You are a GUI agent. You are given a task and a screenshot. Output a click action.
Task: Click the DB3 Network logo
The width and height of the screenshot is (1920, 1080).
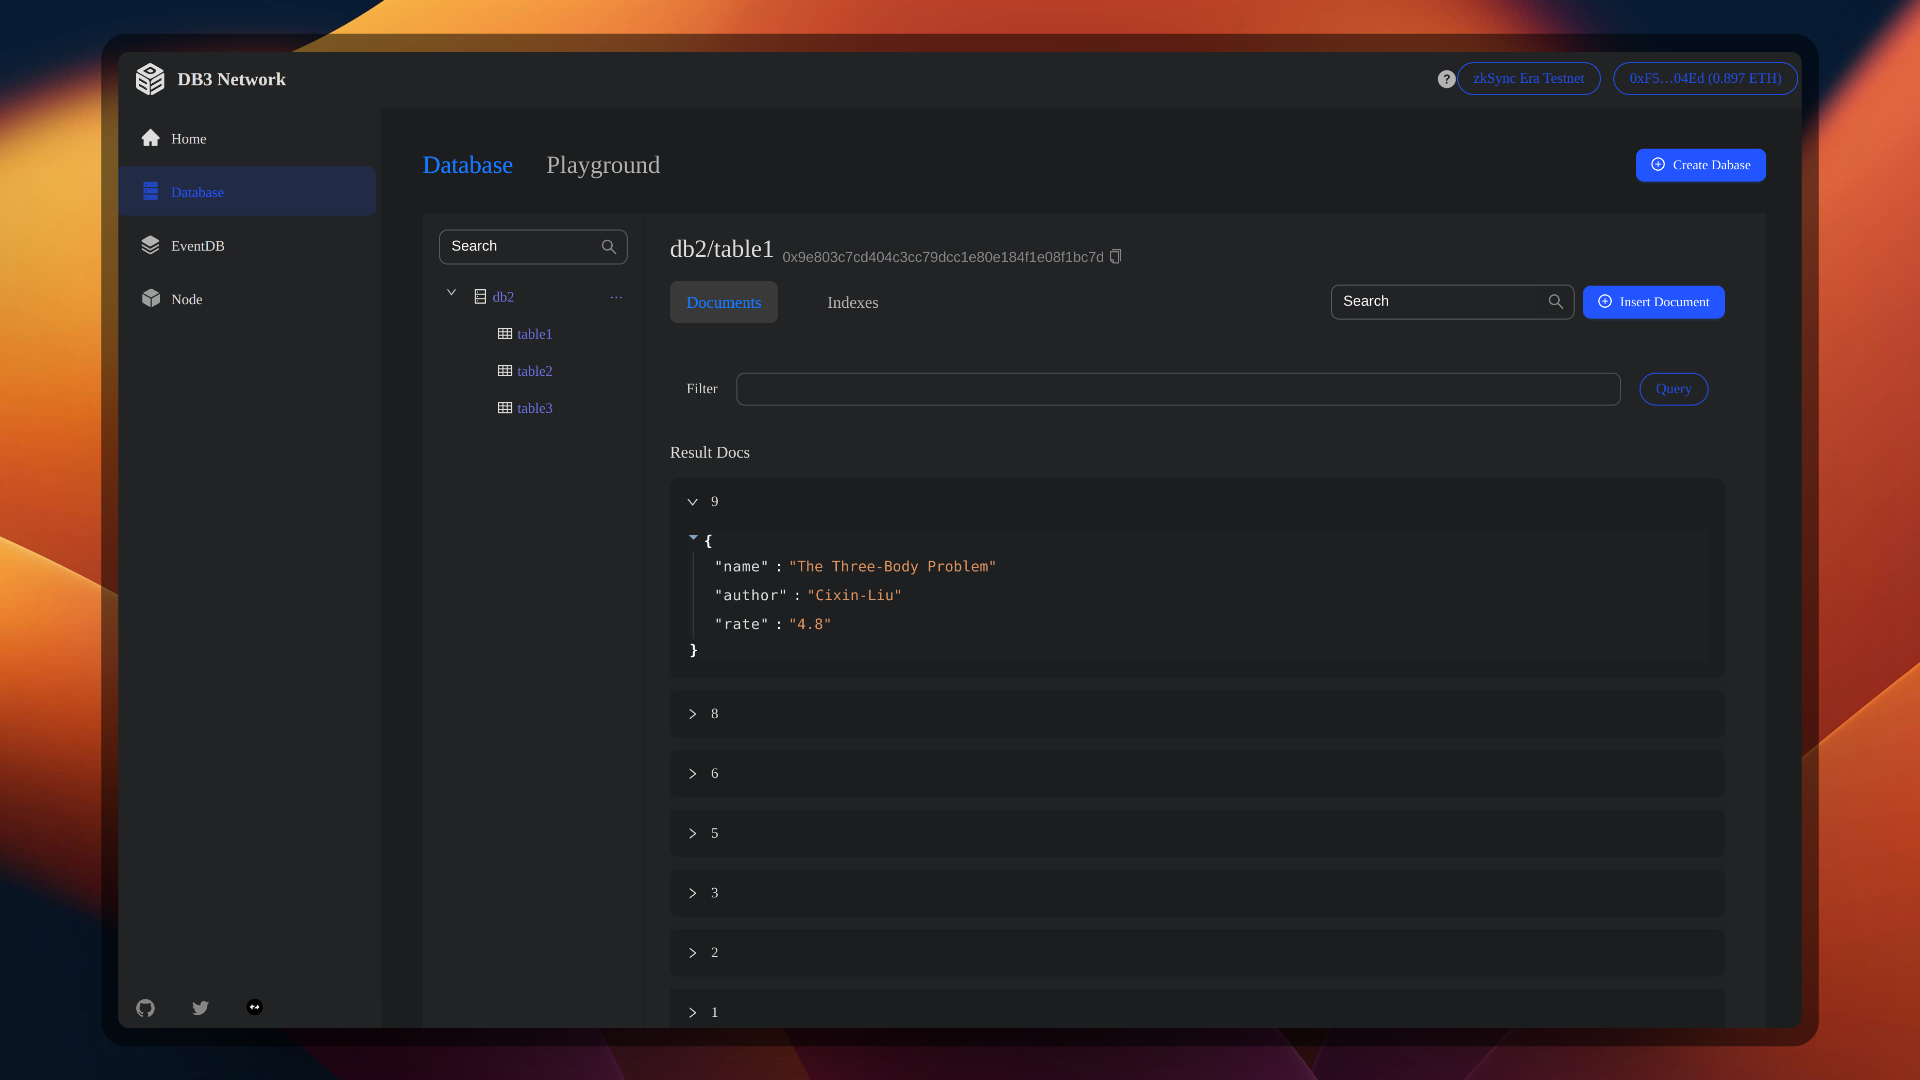click(150, 79)
